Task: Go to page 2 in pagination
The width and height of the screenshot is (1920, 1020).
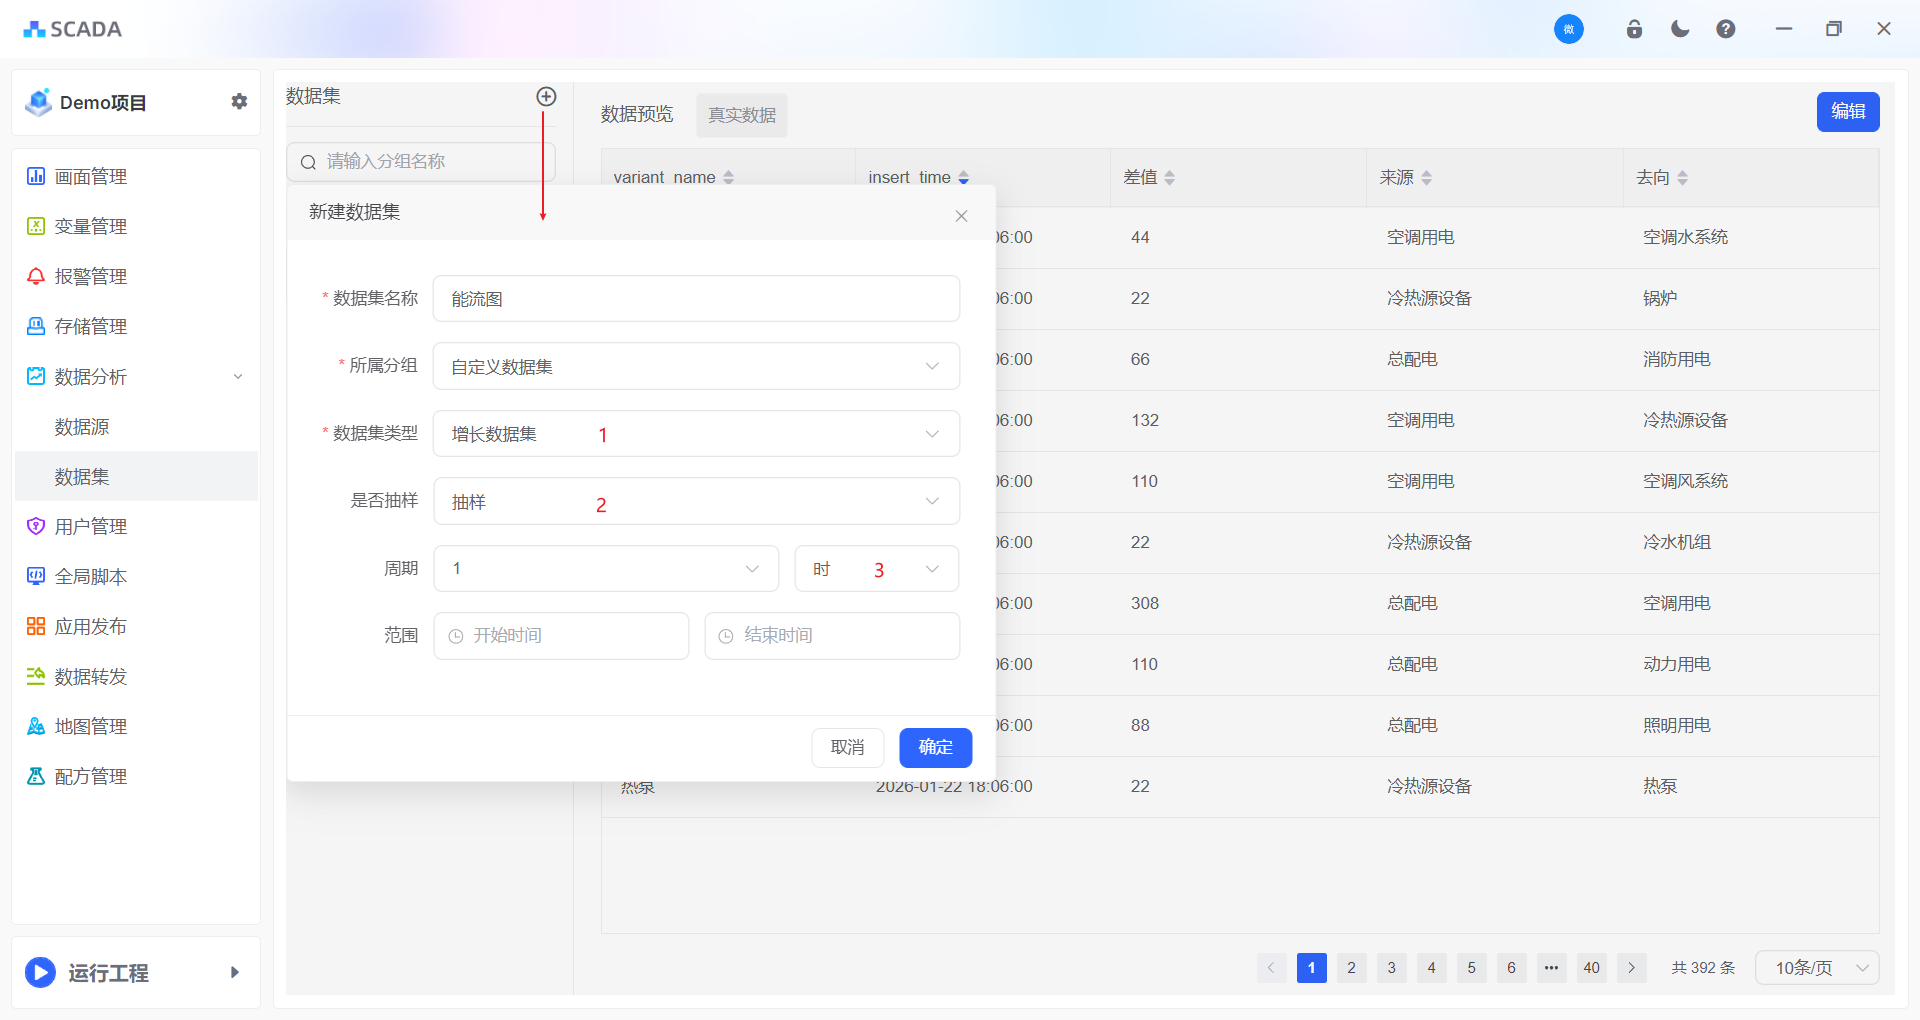Action: pyautogui.click(x=1351, y=968)
